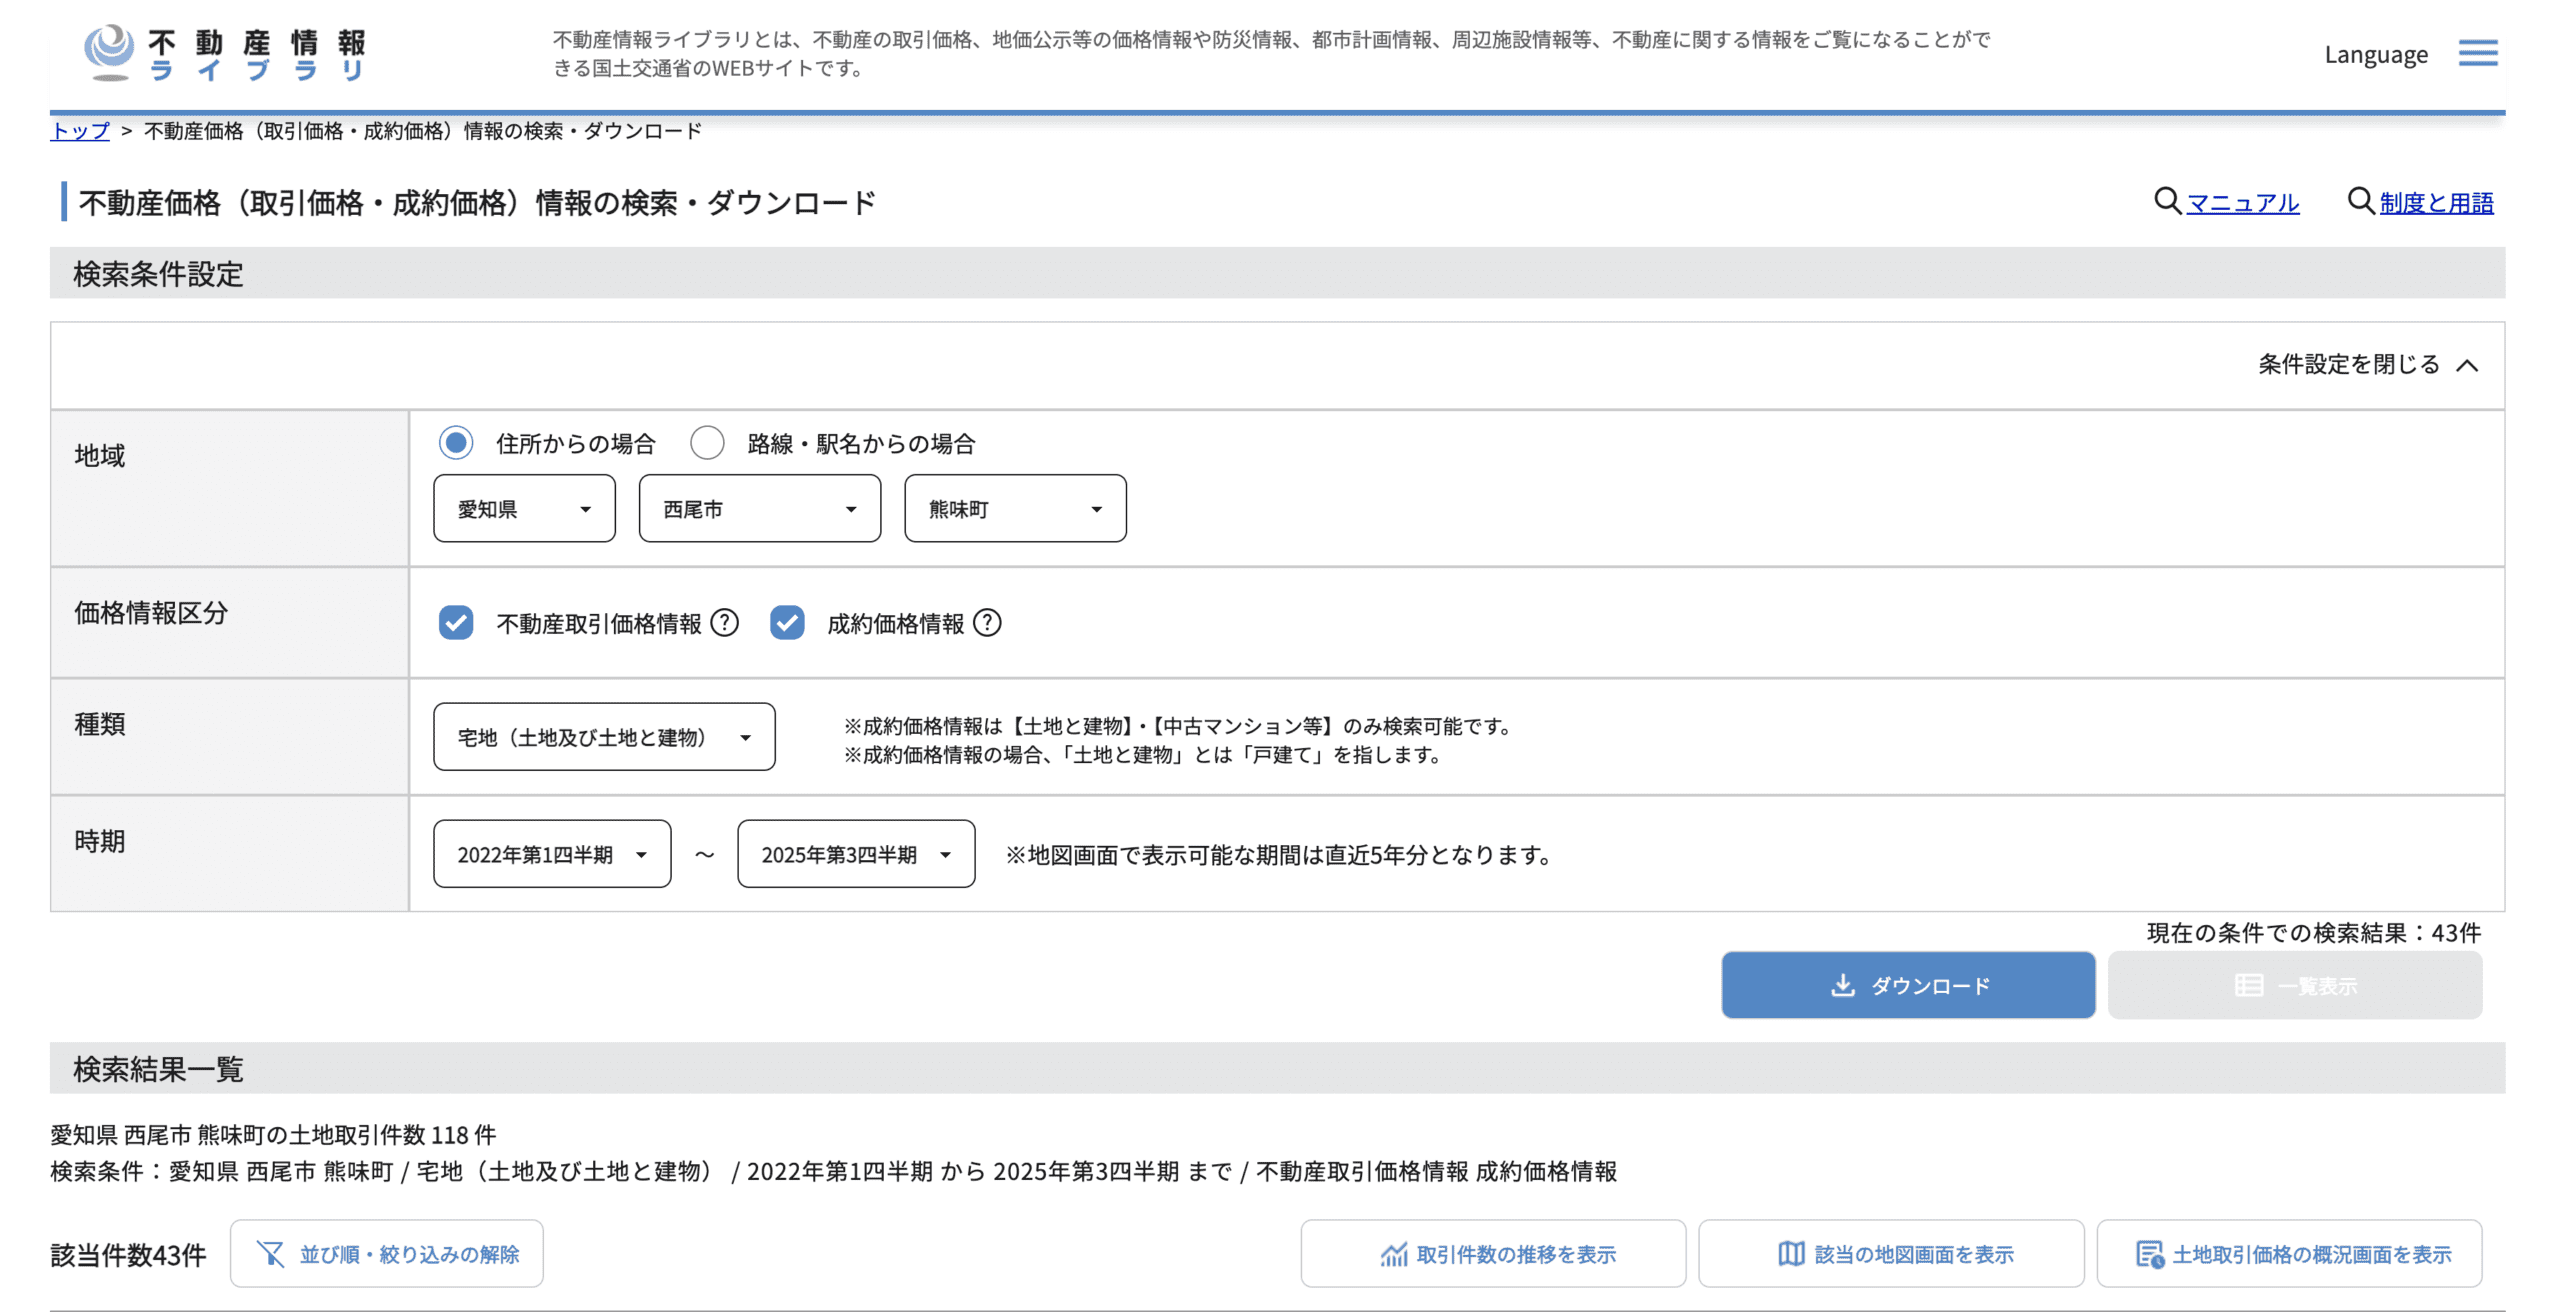Select 路線・駅名からの場合 radio button
Image resolution: width=2560 pixels, height=1312 pixels.
click(707, 442)
